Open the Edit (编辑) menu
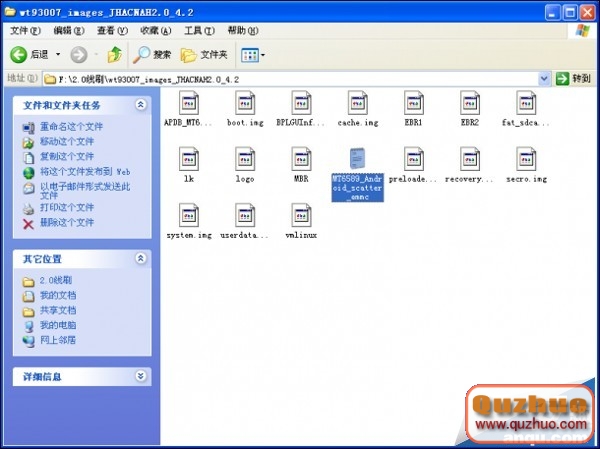600x449 pixels. point(68,31)
